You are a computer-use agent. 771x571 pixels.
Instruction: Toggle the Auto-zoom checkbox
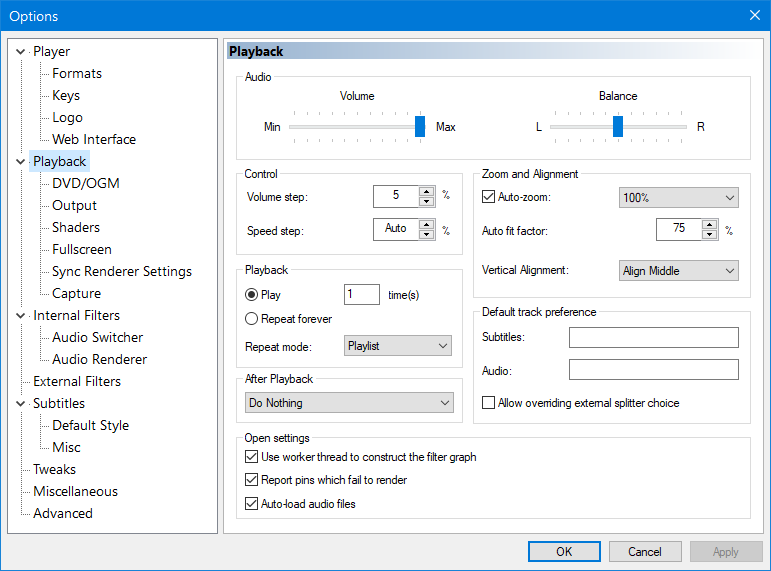[488, 197]
